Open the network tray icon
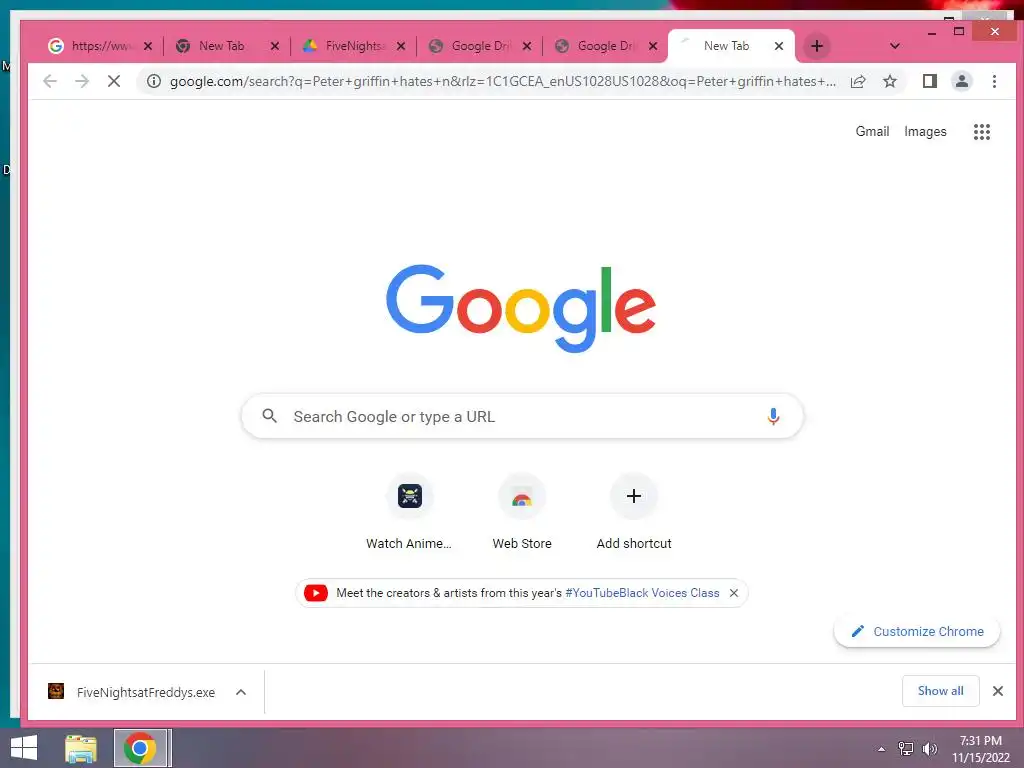 click(x=905, y=749)
